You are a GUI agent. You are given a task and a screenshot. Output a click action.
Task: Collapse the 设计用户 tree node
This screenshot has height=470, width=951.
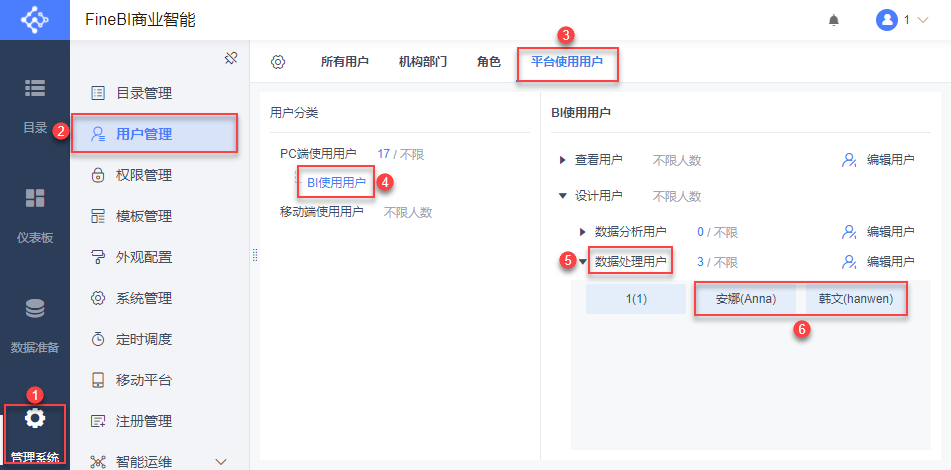562,196
